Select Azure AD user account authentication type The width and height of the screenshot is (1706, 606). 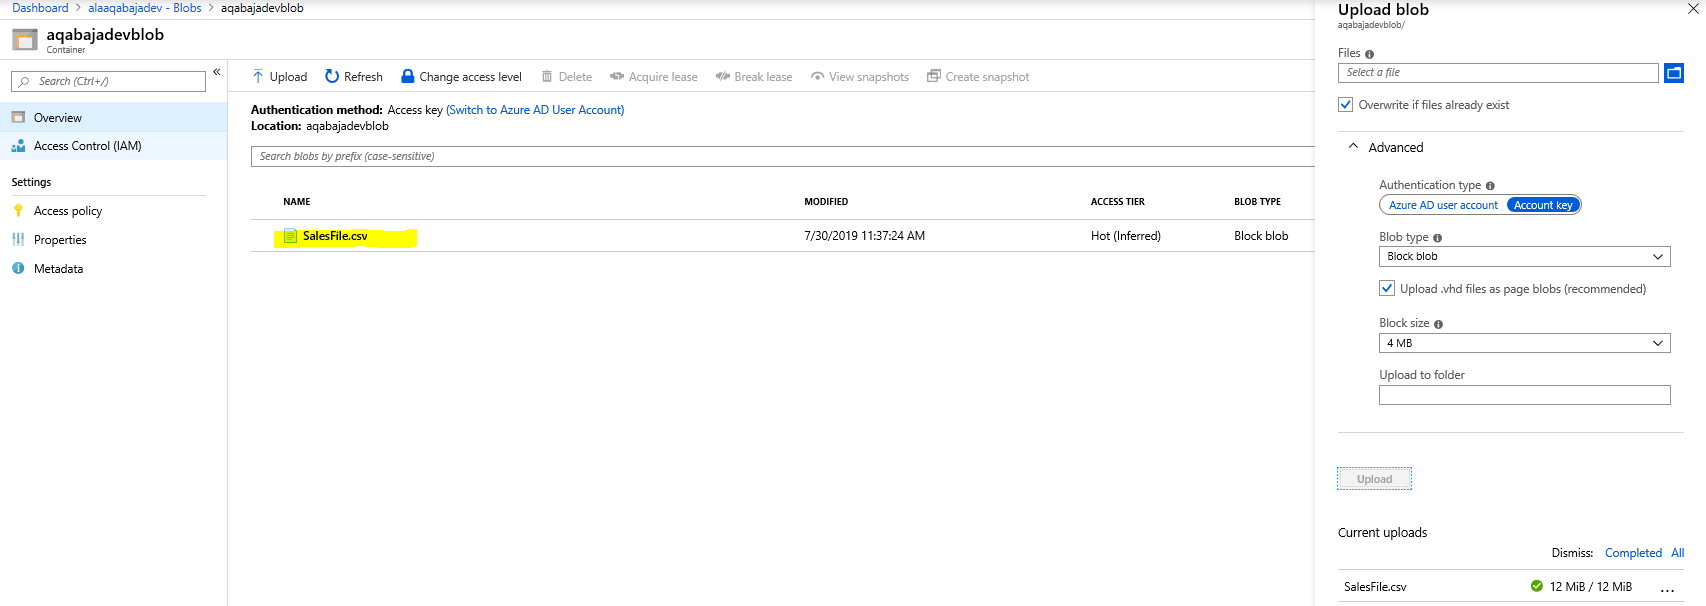click(1442, 205)
